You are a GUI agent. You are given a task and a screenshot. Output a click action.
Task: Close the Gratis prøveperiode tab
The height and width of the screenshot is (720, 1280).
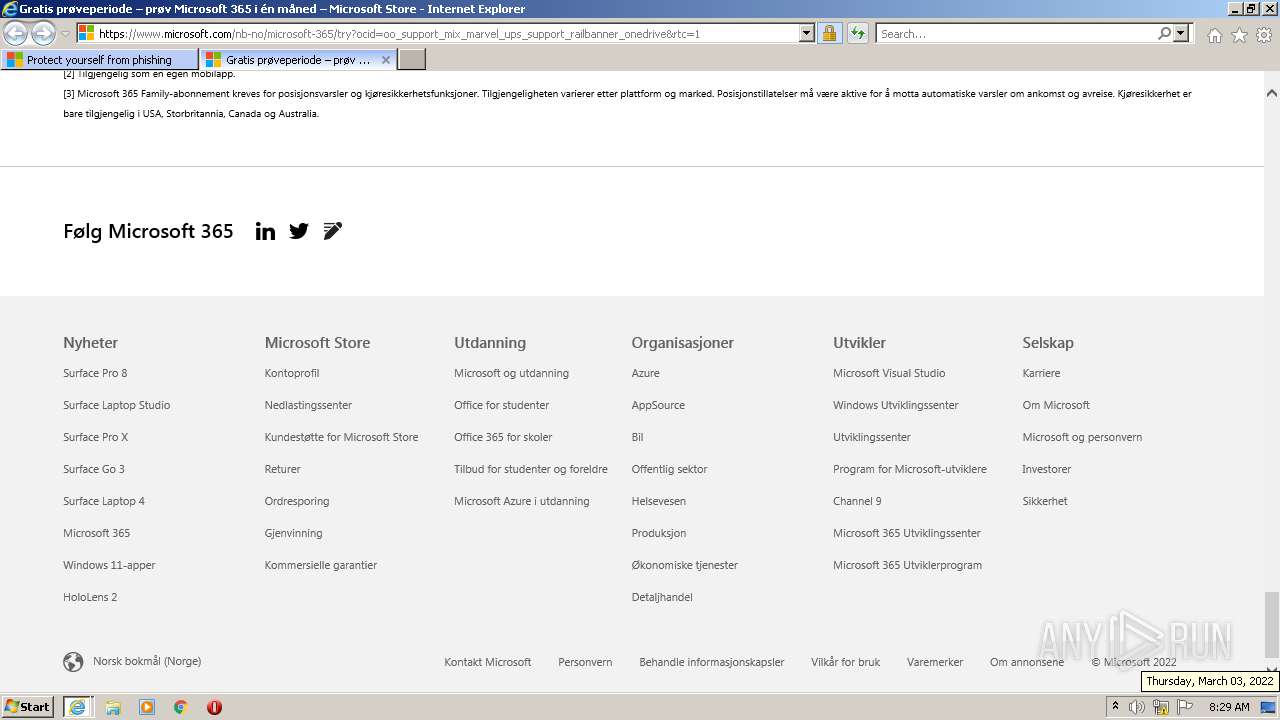tap(386, 60)
